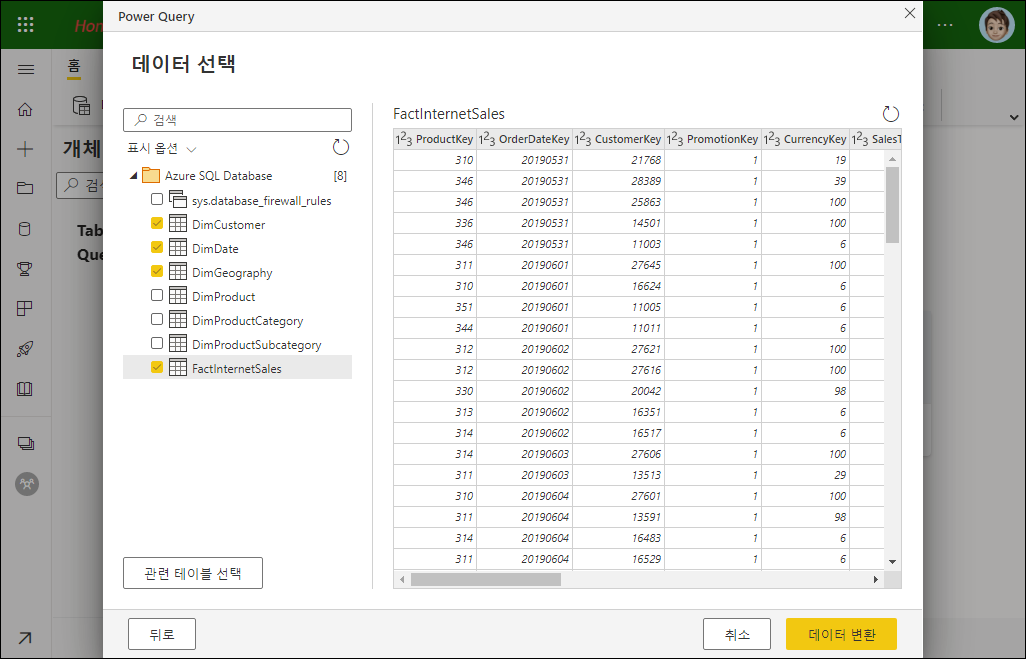Check the DimProductSubcategory checkbox
This screenshot has width=1026, height=659.
pyautogui.click(x=157, y=343)
